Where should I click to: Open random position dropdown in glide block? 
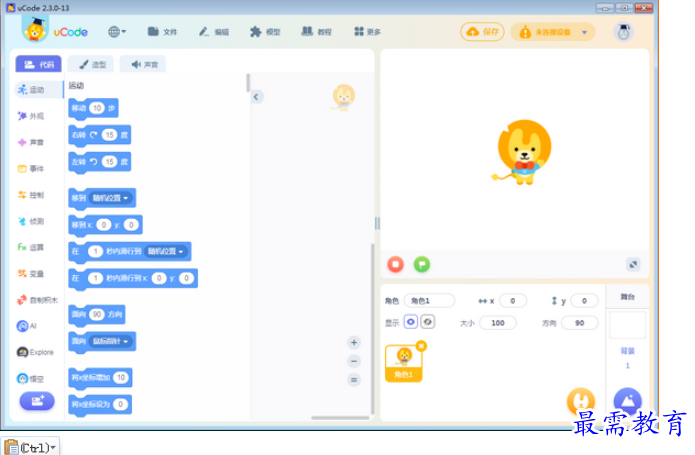pos(165,251)
